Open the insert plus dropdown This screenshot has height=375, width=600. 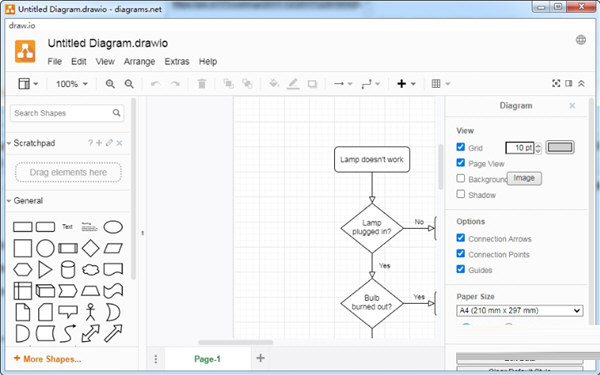click(x=406, y=84)
